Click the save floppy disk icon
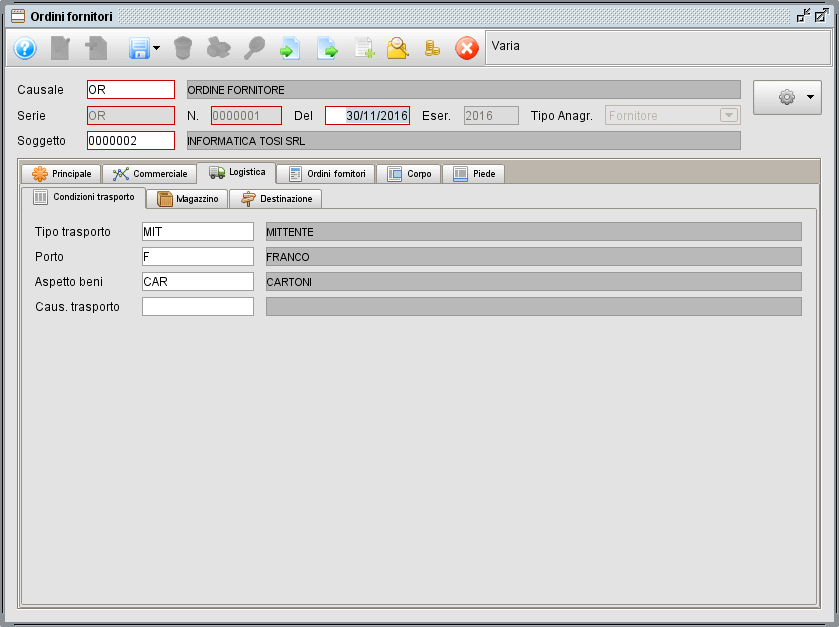The image size is (839, 627). tap(138, 48)
